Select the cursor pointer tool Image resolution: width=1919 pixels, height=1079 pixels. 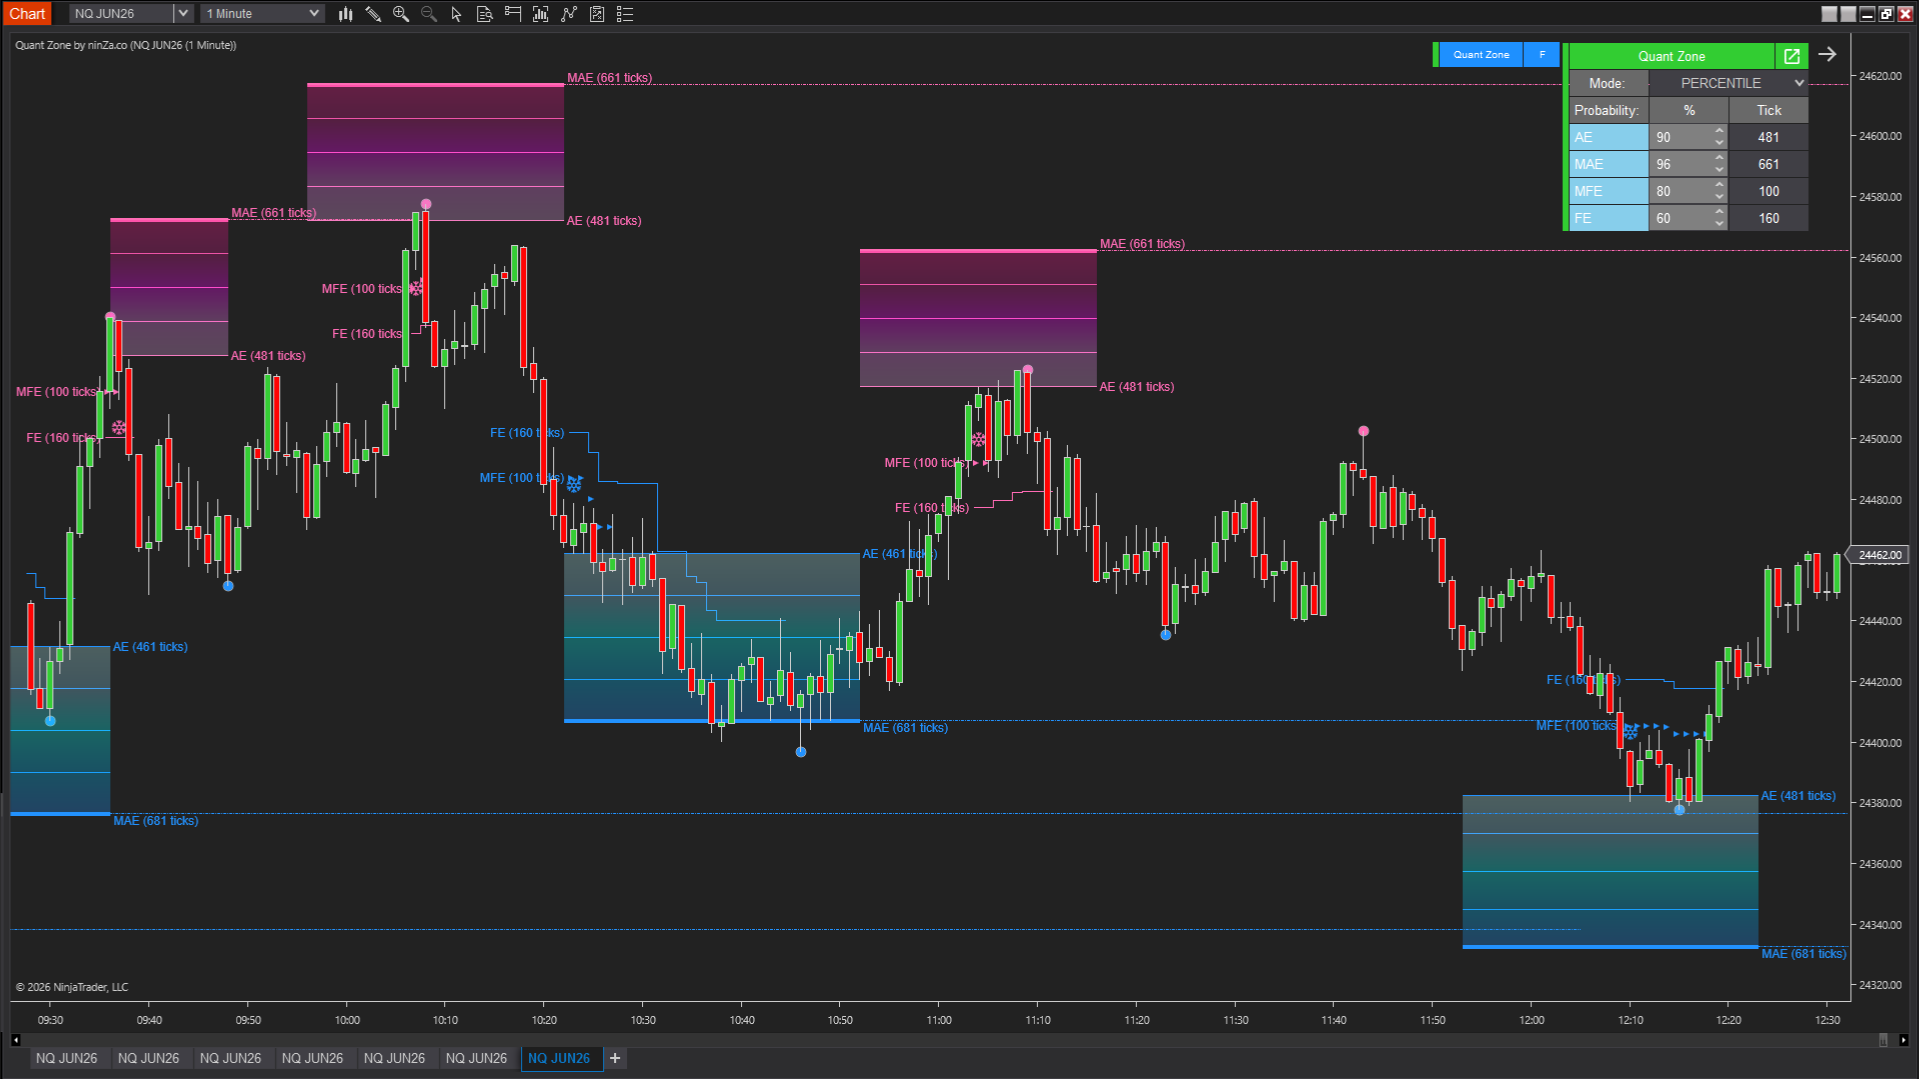click(x=457, y=14)
